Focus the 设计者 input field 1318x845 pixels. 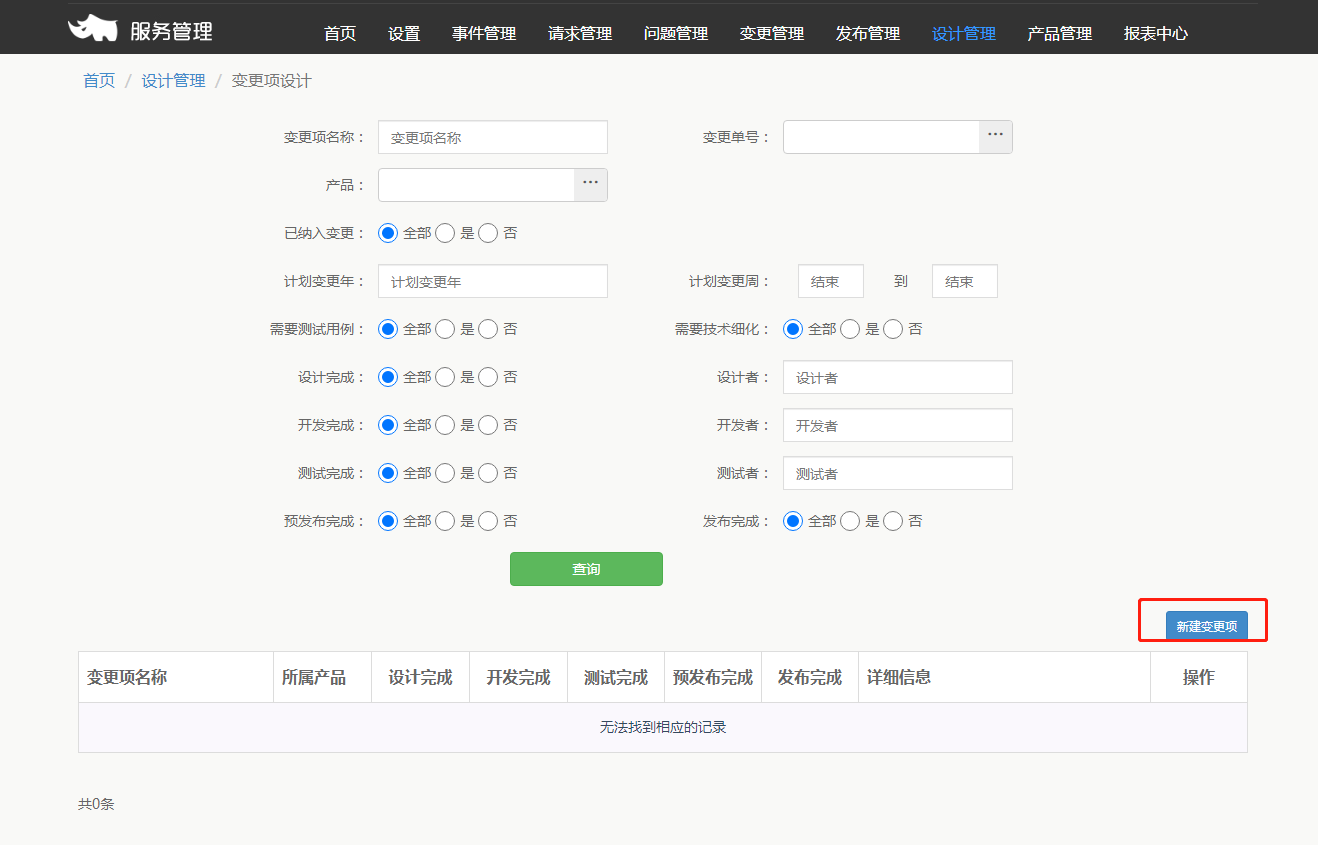[898, 377]
